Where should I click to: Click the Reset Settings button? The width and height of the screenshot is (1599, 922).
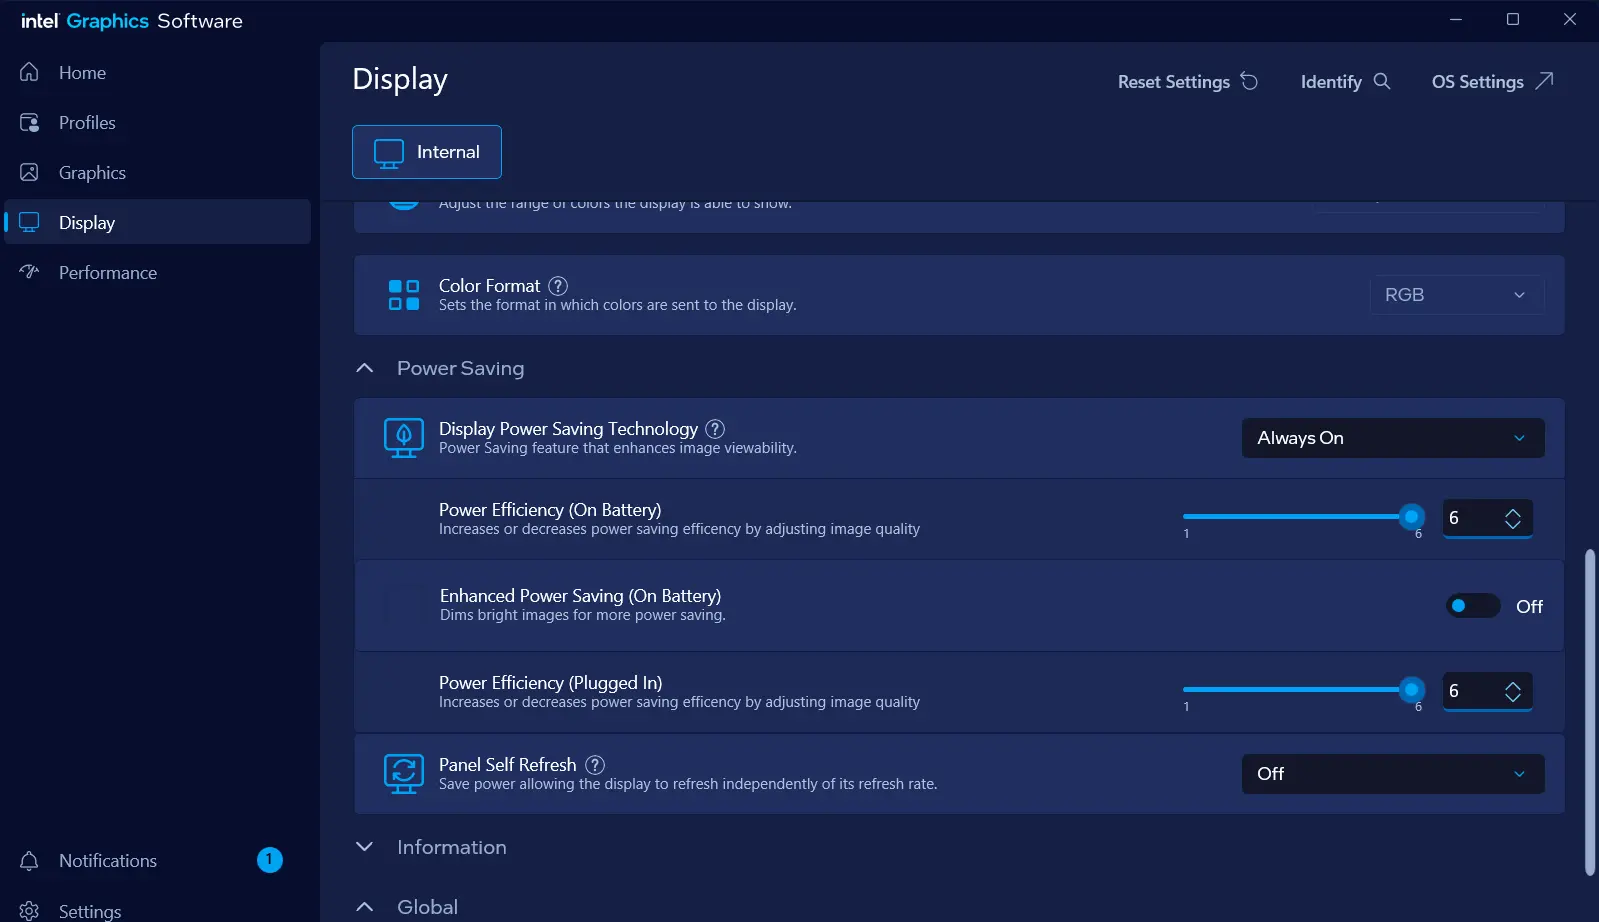pos(1188,81)
